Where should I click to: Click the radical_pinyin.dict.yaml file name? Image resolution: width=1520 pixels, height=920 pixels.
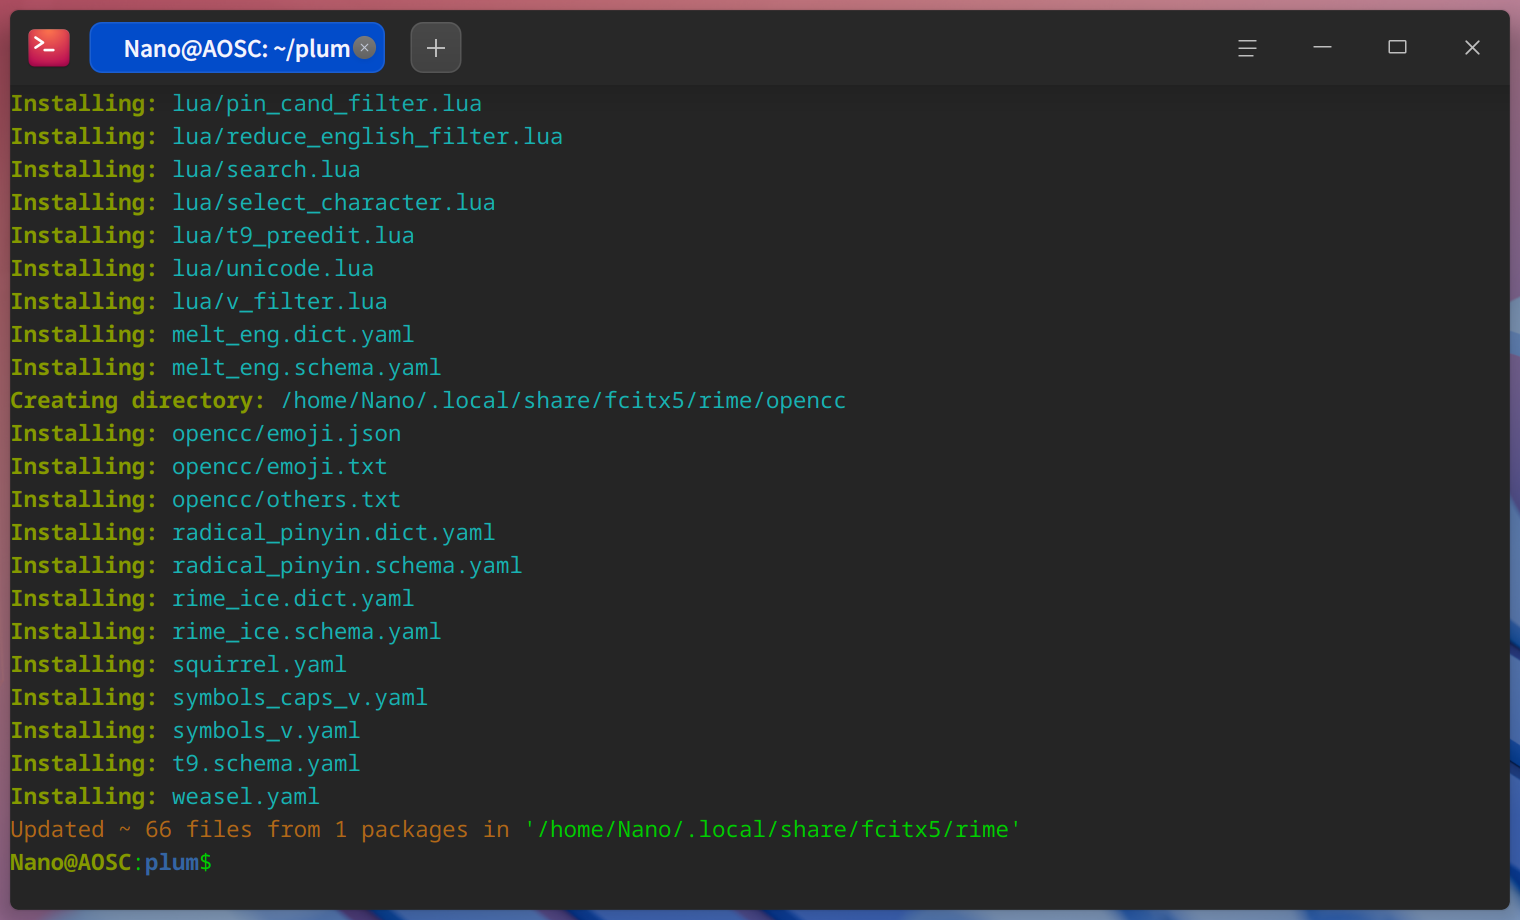[x=333, y=533]
